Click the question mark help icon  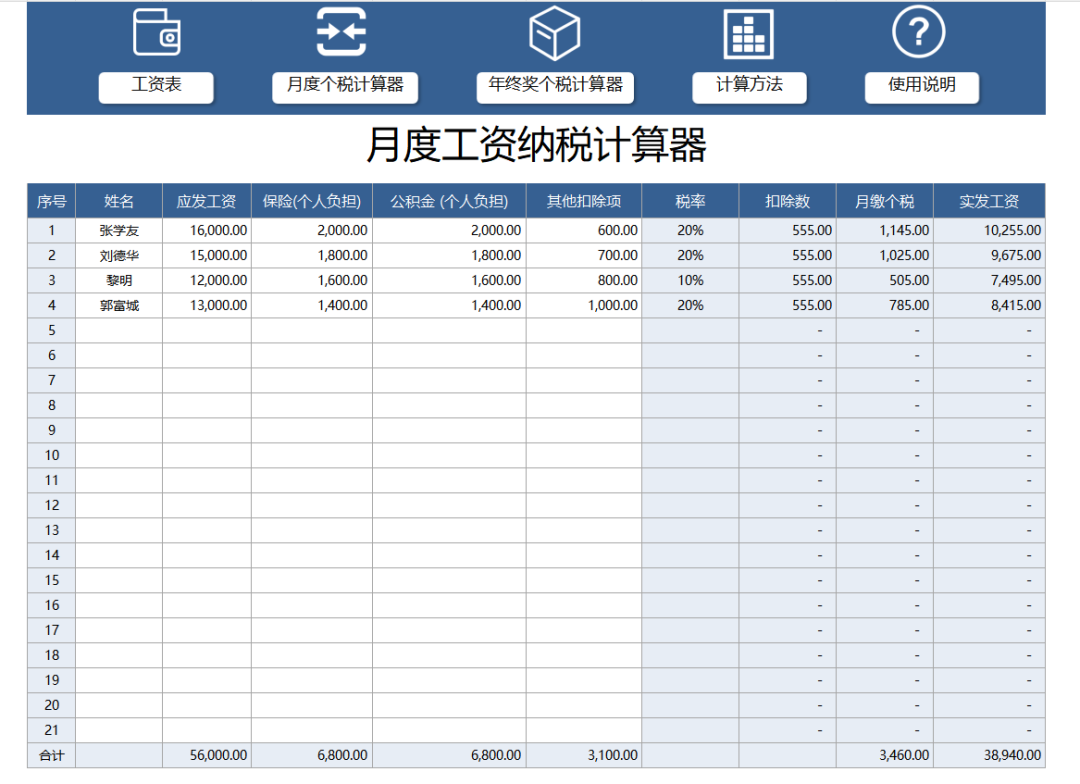(918, 32)
